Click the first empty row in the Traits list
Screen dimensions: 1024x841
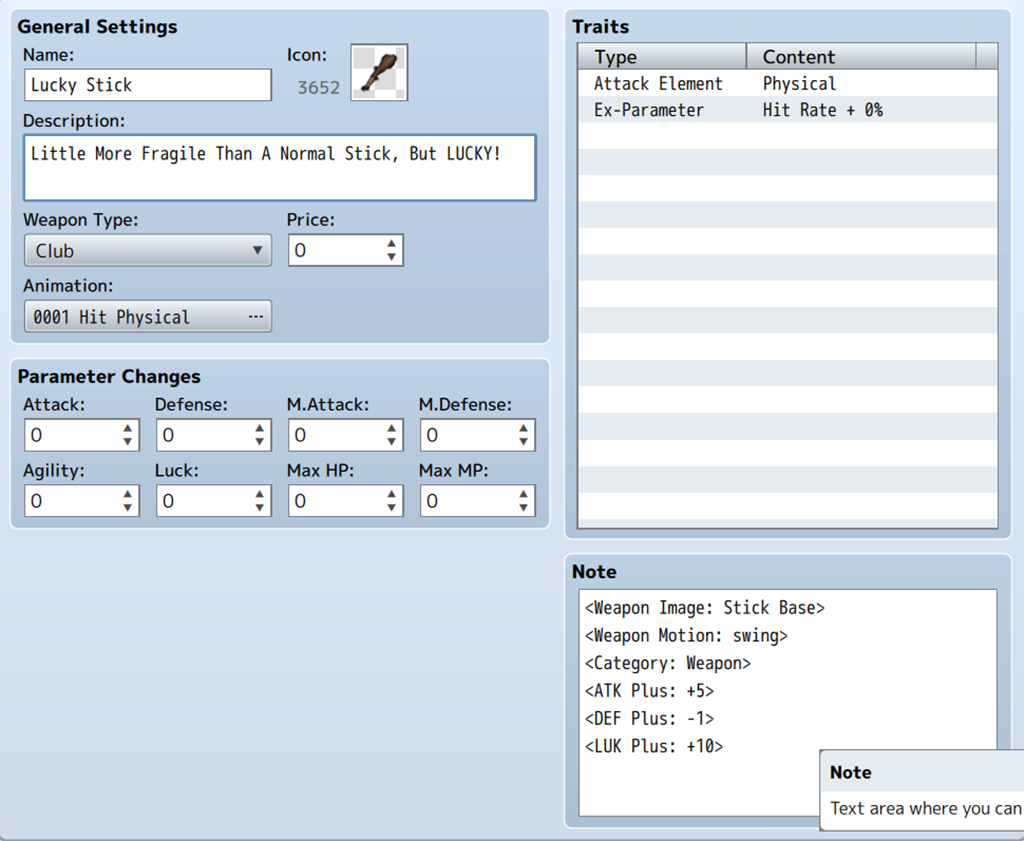[788, 136]
